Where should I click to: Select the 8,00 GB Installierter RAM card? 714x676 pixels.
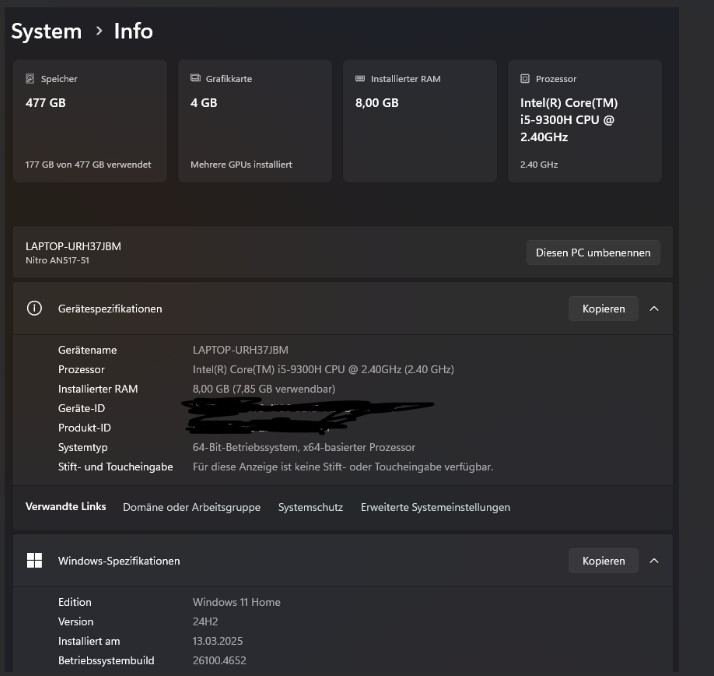tap(419, 121)
